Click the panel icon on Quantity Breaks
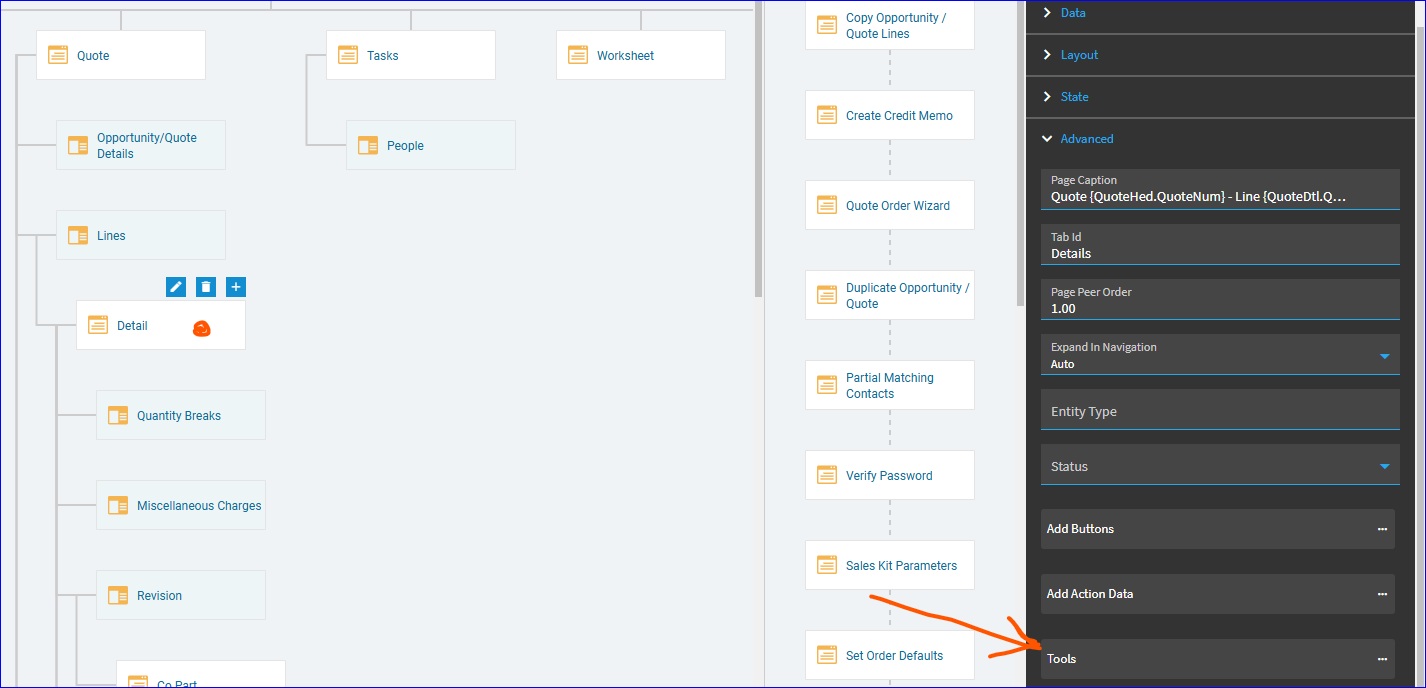 pos(118,415)
